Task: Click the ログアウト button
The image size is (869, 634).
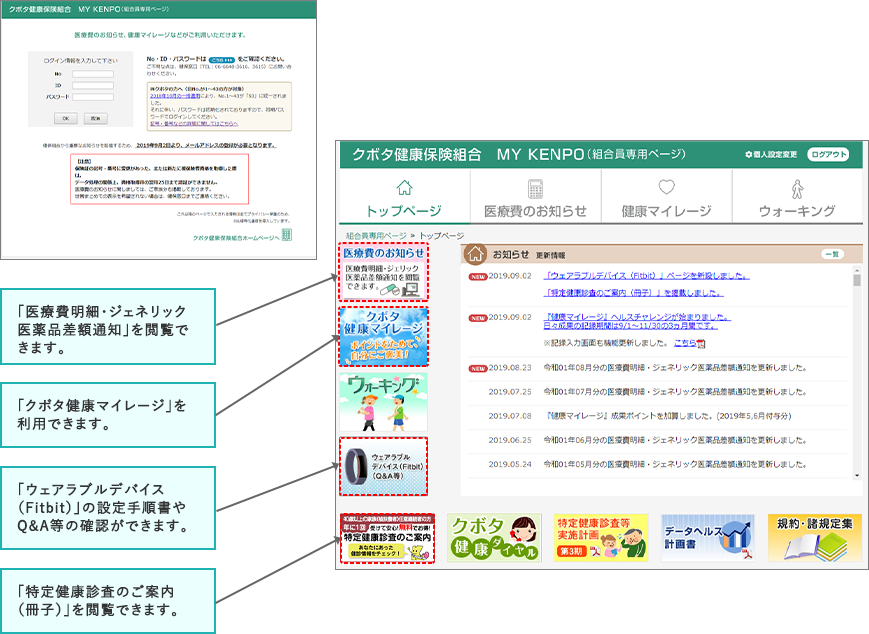Action: (x=829, y=155)
